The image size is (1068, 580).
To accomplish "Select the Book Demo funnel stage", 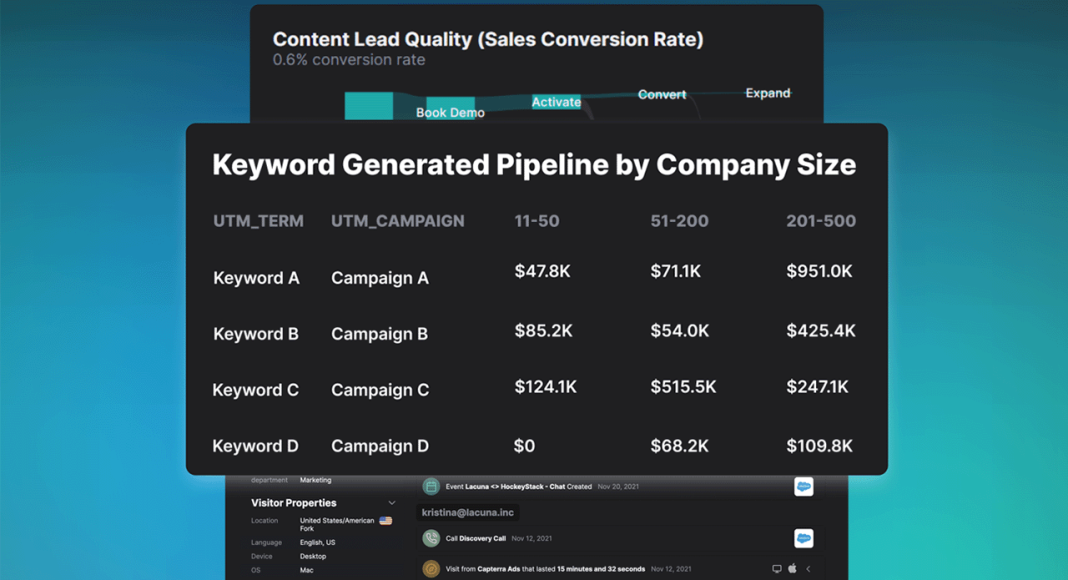I will tap(450, 112).
